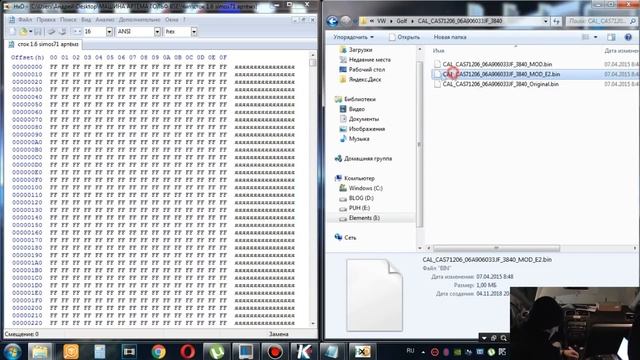The image size is (640, 360).
Task: Click the change view icon in Explorer
Action: (x=585, y=37)
